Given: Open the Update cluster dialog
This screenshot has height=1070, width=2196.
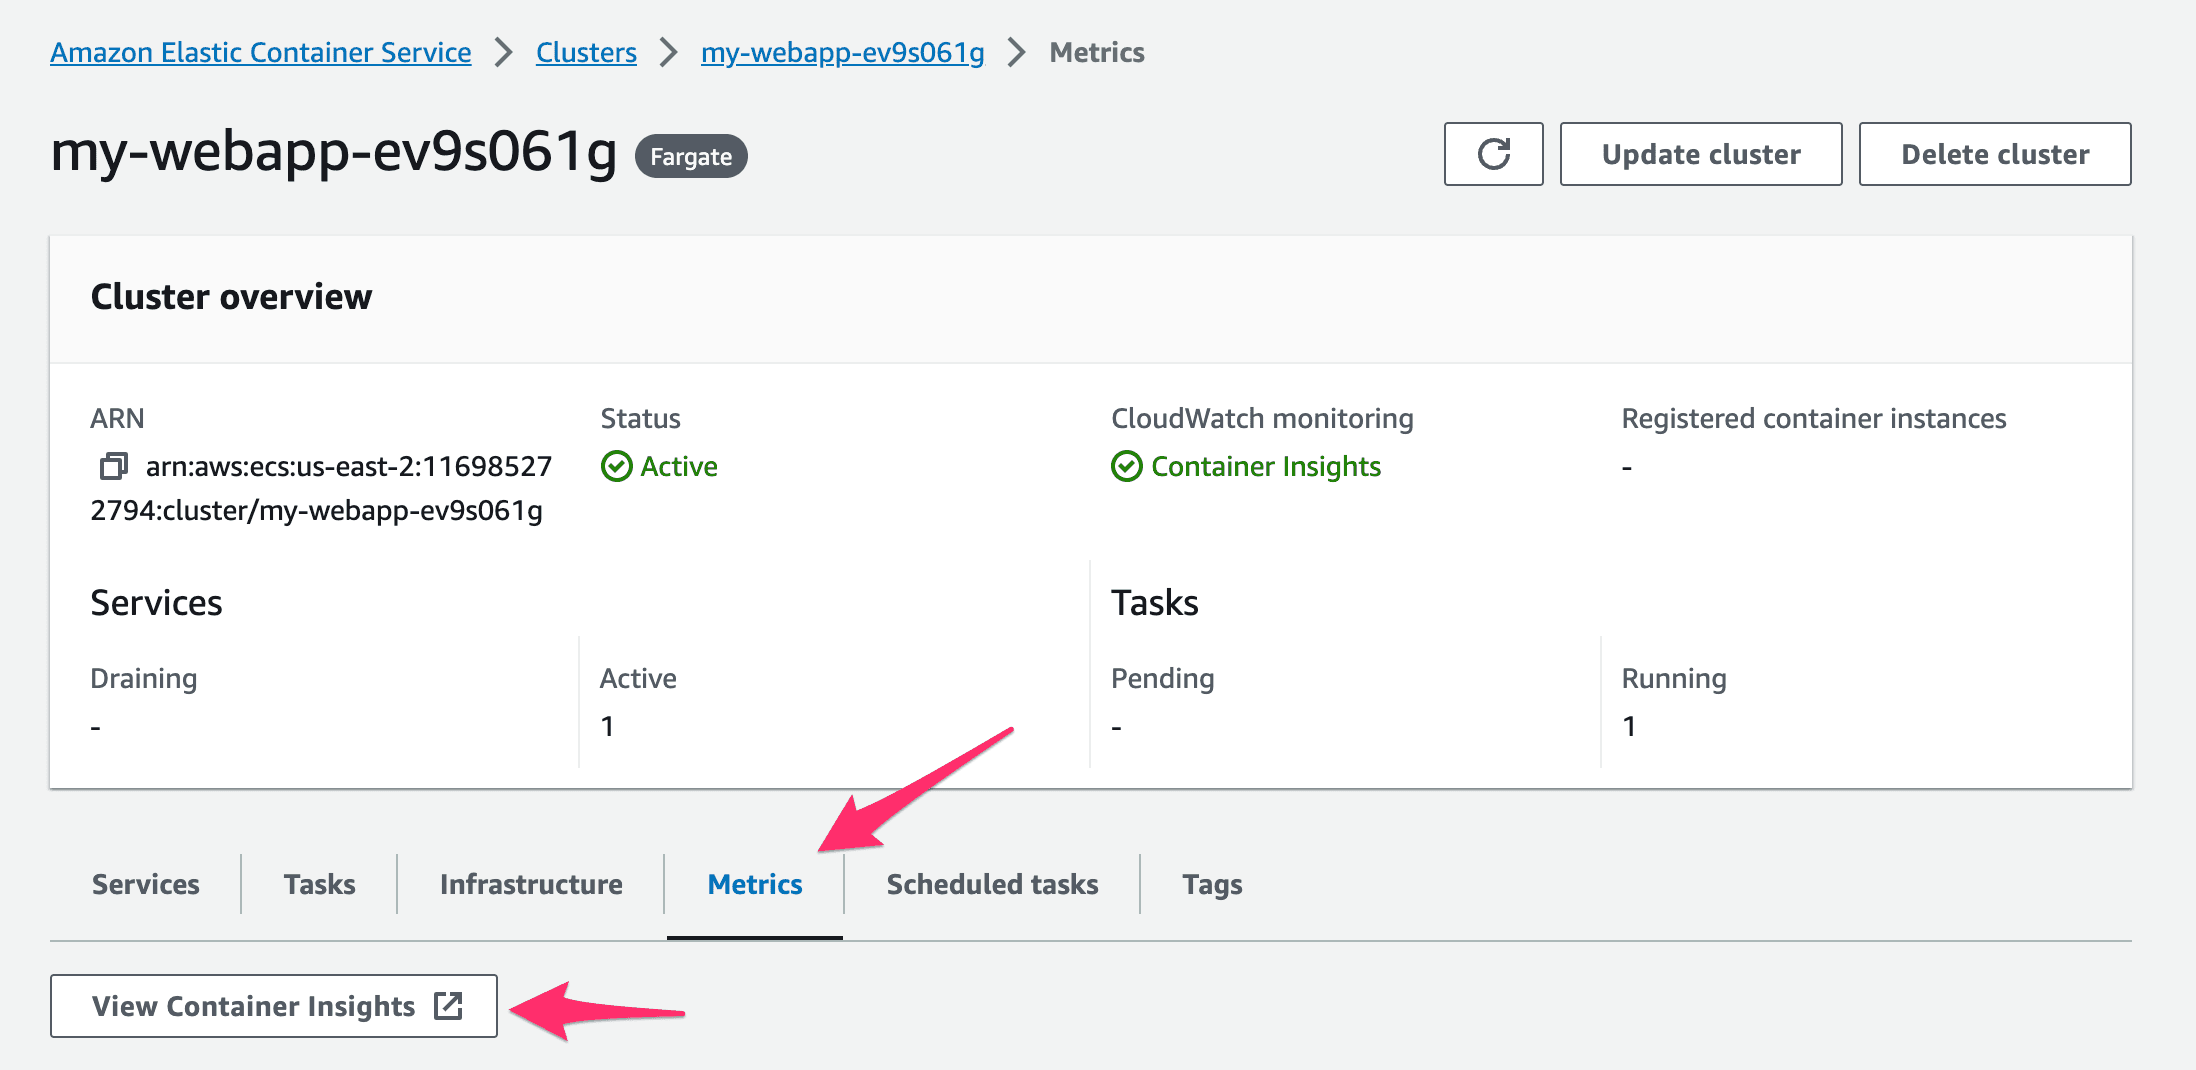Looking at the screenshot, I should click(1701, 154).
